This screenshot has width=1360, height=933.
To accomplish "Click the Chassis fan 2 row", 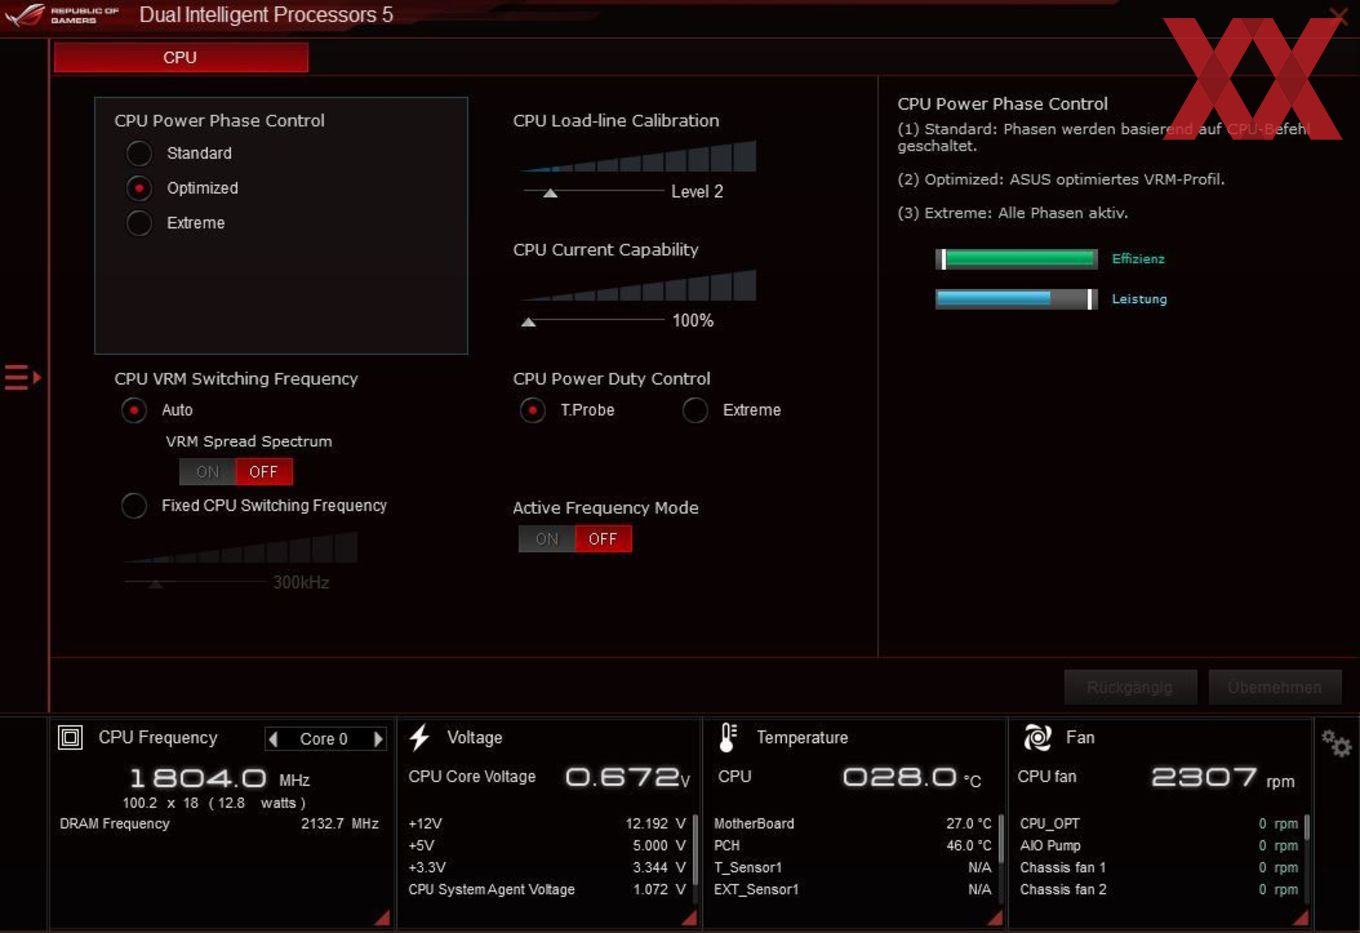I will coord(1159,890).
